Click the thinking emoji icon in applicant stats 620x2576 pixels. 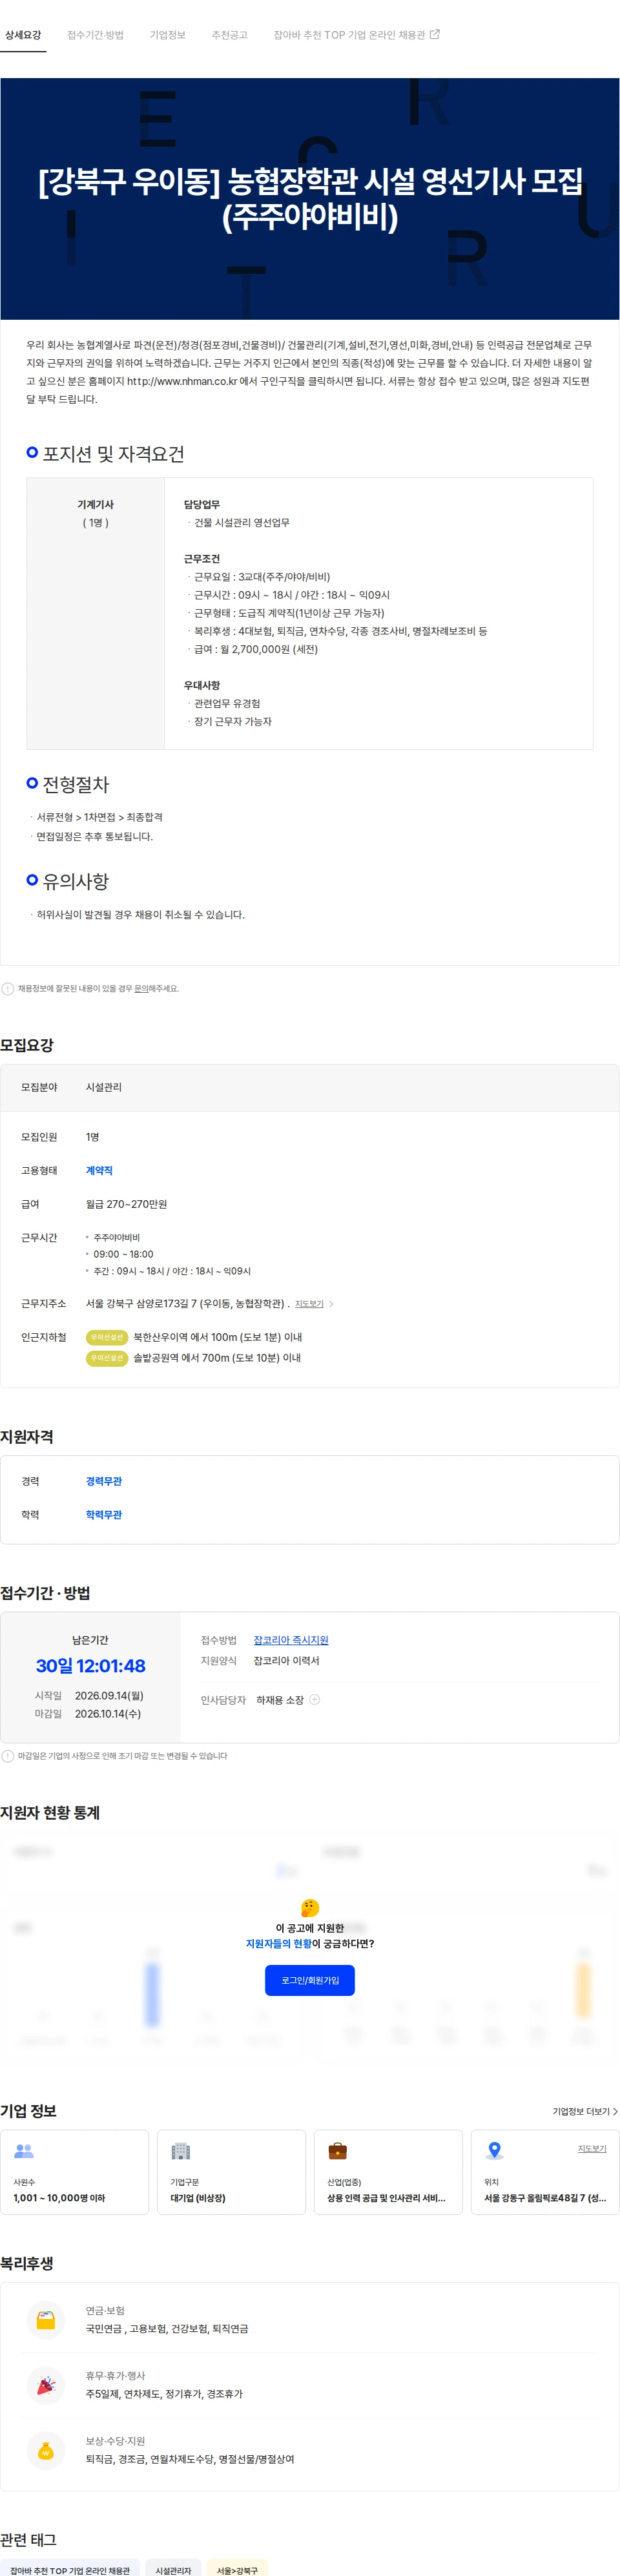pyautogui.click(x=310, y=1908)
